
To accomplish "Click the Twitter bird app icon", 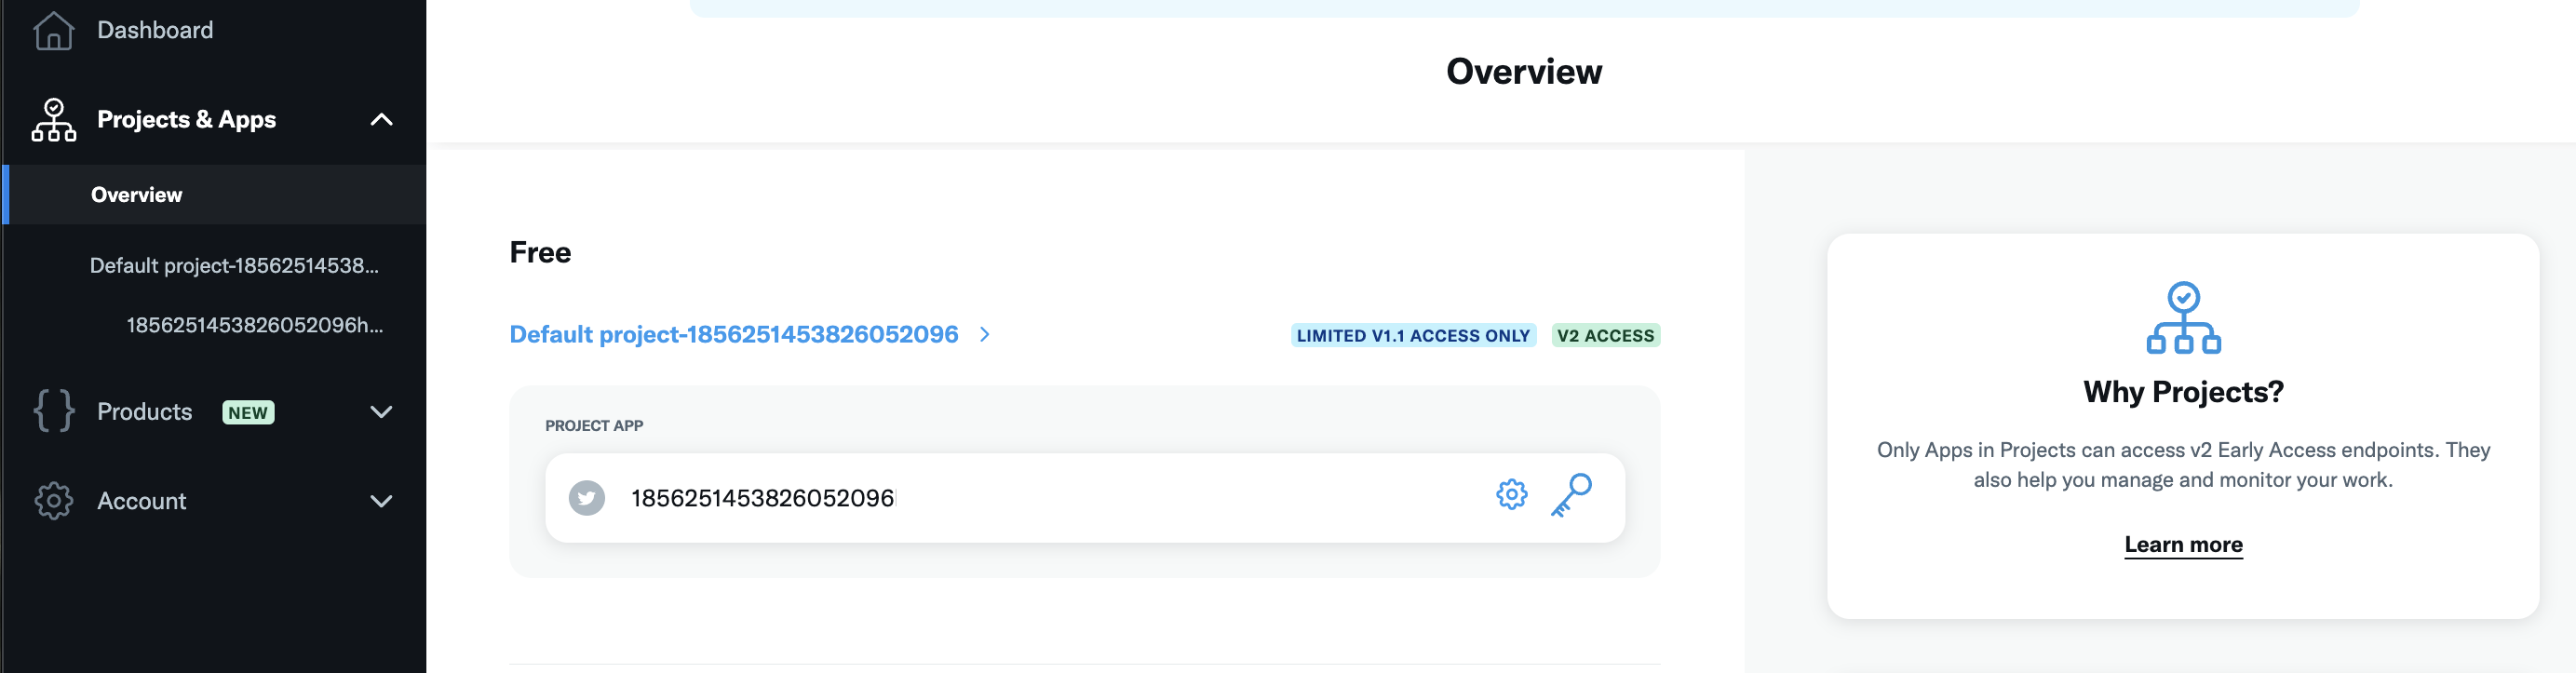I will point(587,497).
